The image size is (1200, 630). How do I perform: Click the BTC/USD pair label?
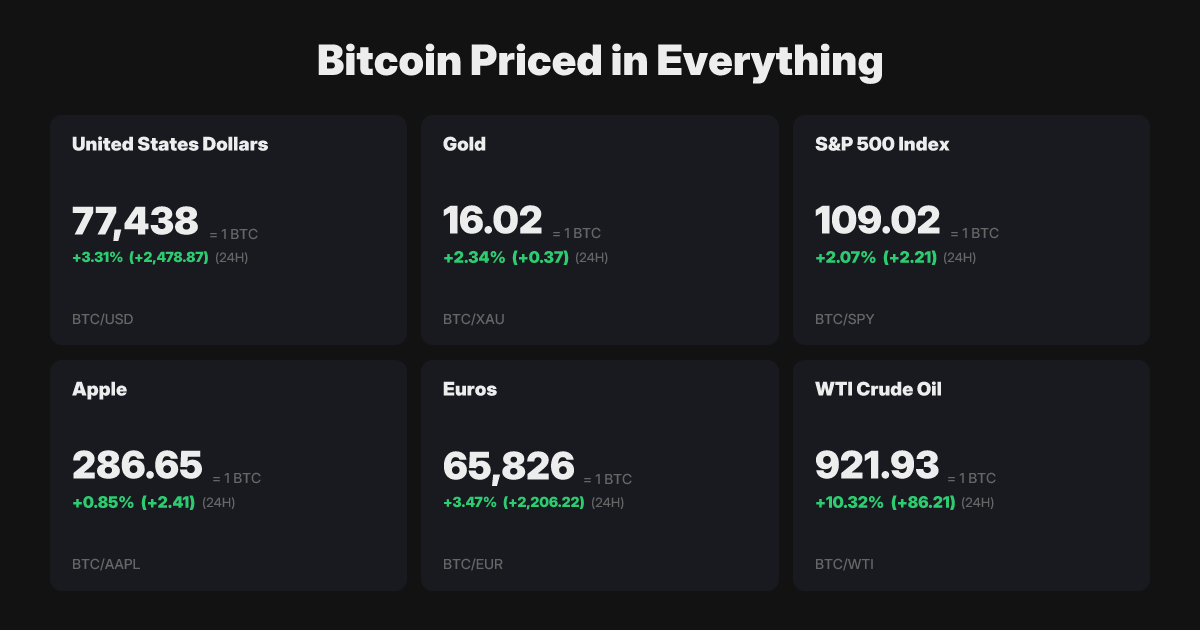(x=102, y=320)
